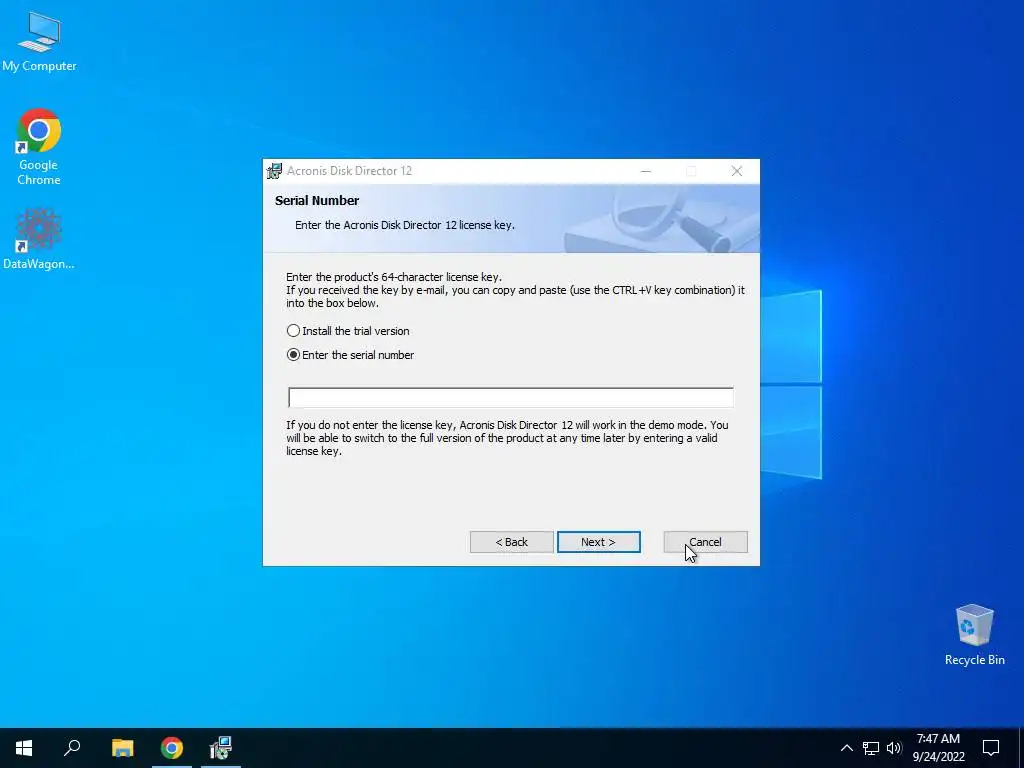
Task: Click 'Enter the Acronis Disk Director 12 license key.' text
Action: click(x=405, y=225)
